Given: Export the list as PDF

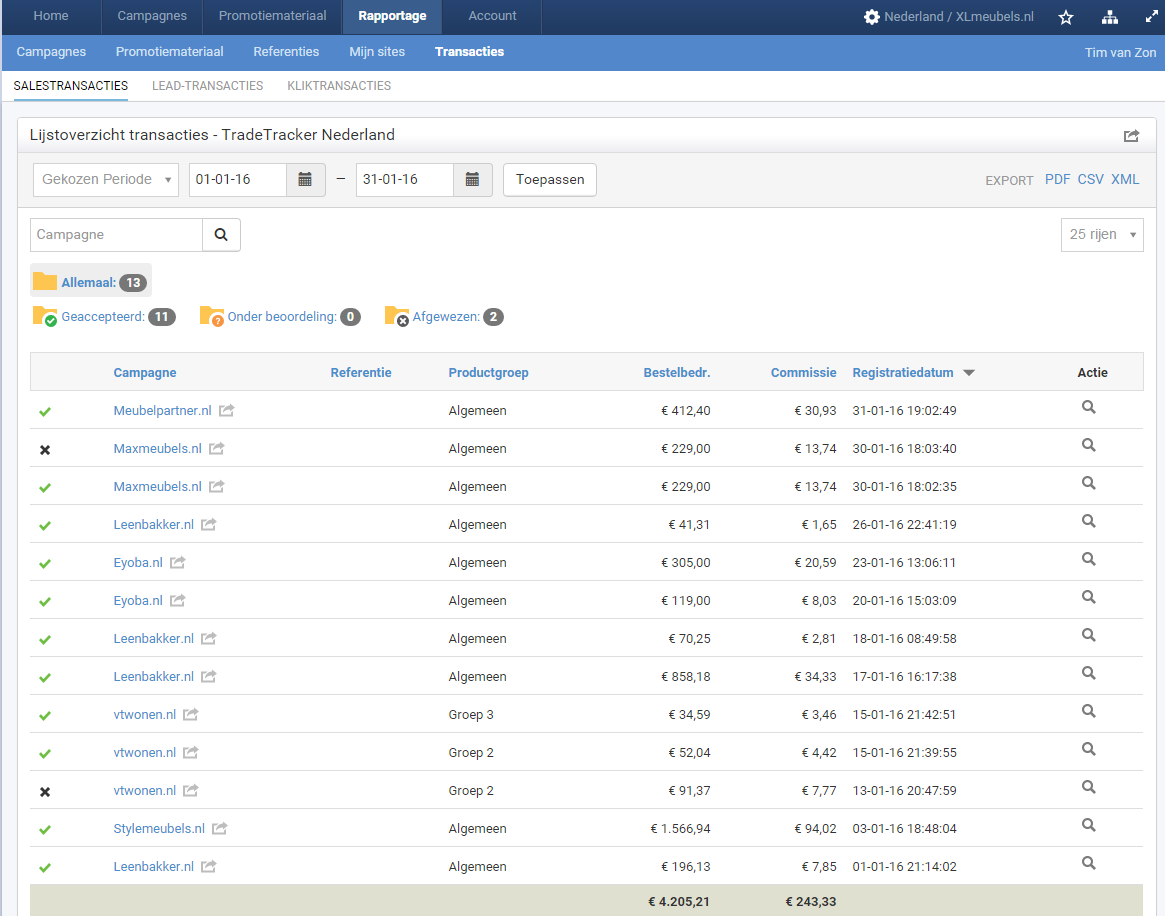Looking at the screenshot, I should (1057, 180).
